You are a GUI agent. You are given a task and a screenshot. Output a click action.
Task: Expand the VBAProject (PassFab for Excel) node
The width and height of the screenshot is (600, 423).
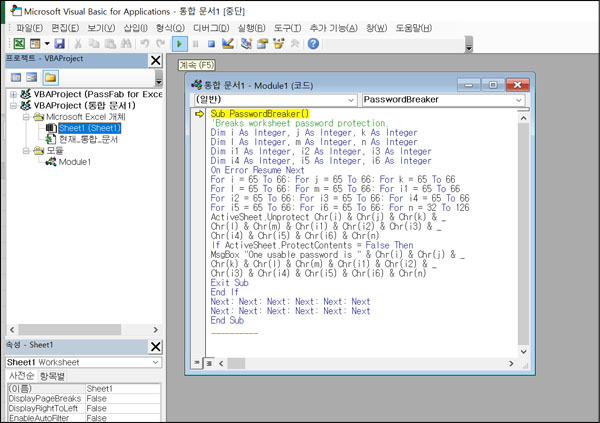13,93
